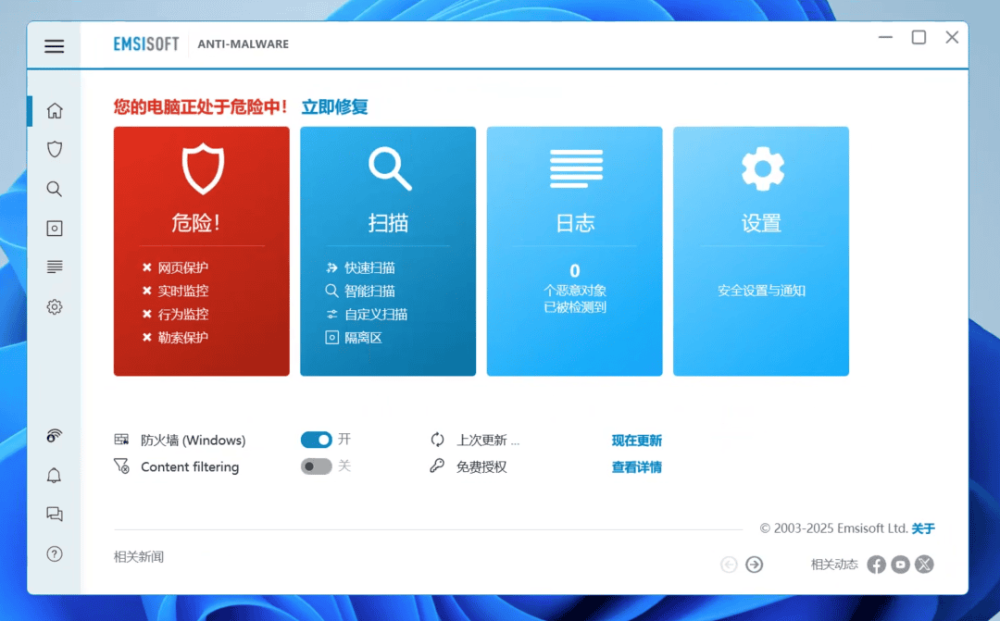Viewport: 1000px width, 621px height.
Task: Open Emsisoft X social icon
Action: (924, 564)
